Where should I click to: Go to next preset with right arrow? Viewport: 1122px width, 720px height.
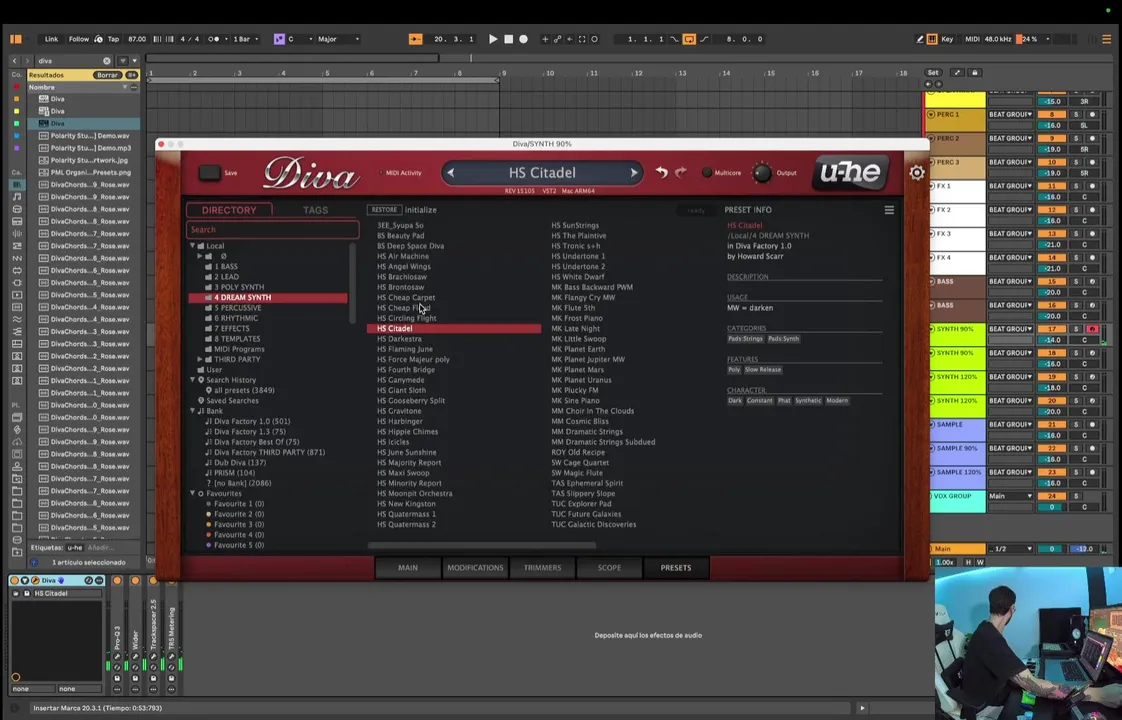[x=633, y=172]
